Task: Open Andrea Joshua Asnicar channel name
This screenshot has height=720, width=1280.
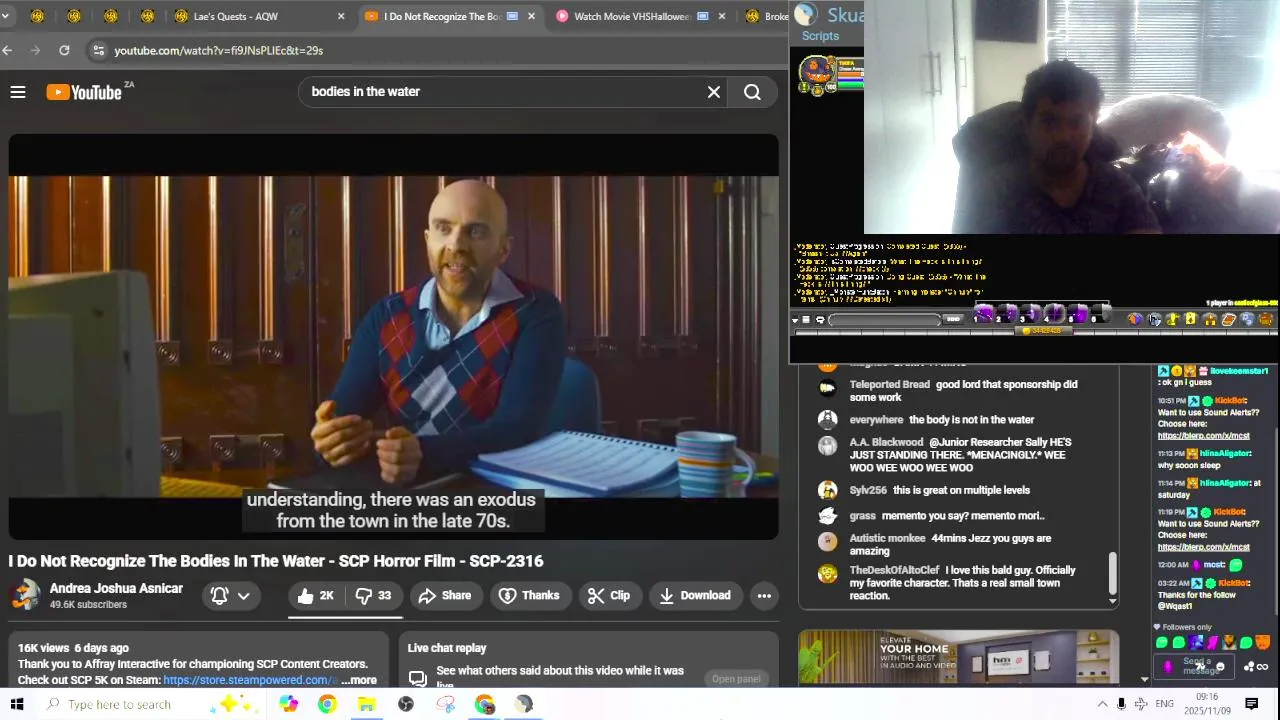Action: [x=116, y=589]
